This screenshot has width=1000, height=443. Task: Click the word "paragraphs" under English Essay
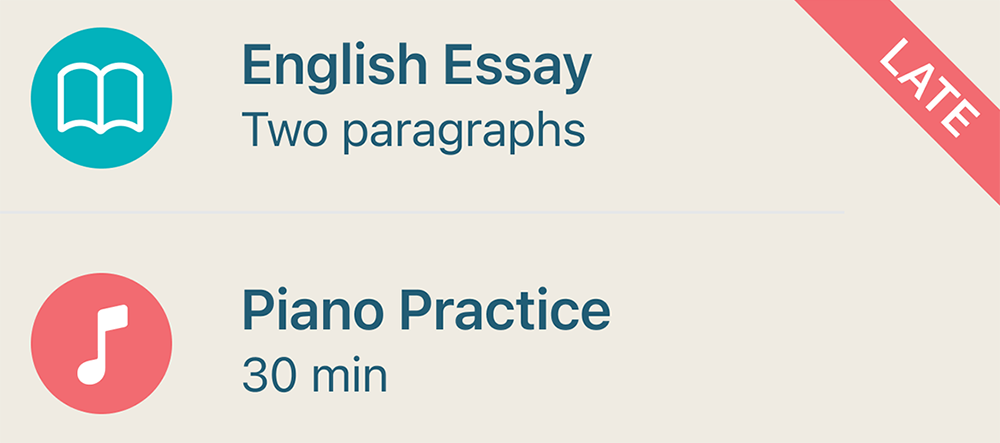tap(479, 133)
